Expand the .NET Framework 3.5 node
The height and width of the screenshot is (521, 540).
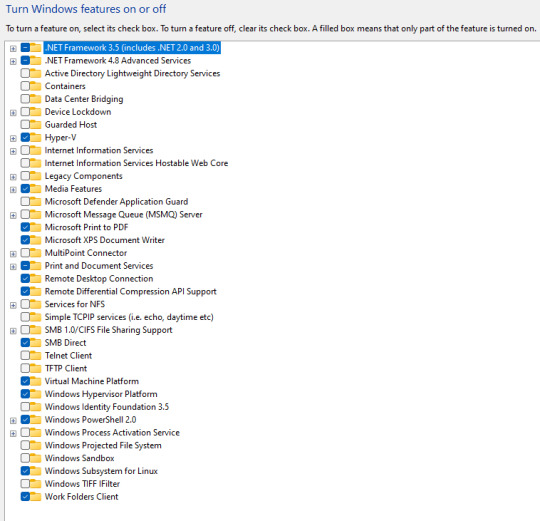(13, 49)
